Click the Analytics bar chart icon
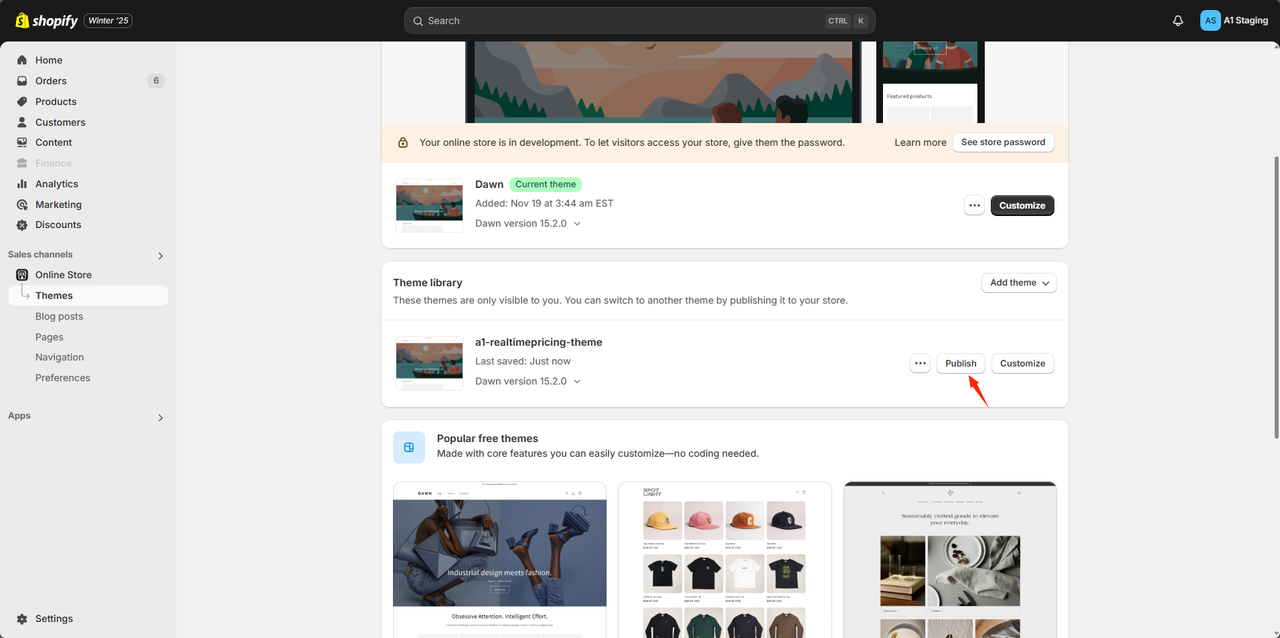 tap(22, 184)
